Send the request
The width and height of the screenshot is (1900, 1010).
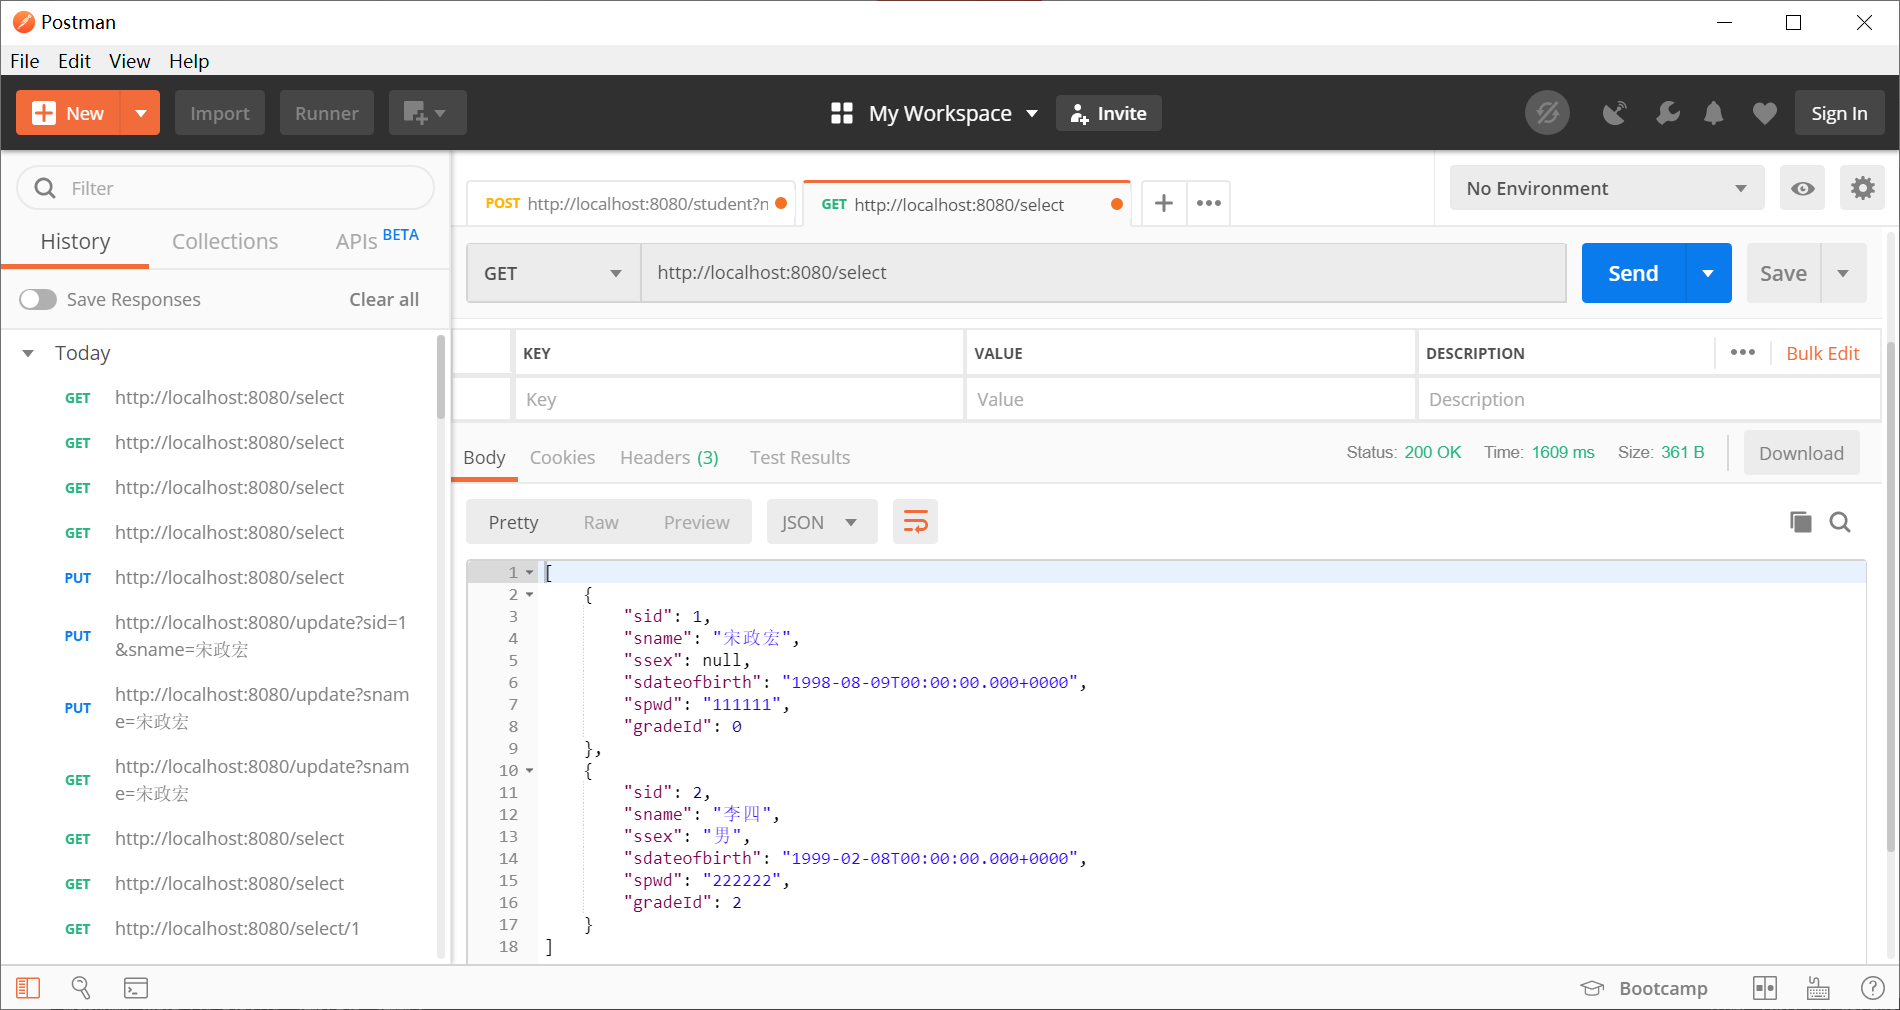(1633, 273)
